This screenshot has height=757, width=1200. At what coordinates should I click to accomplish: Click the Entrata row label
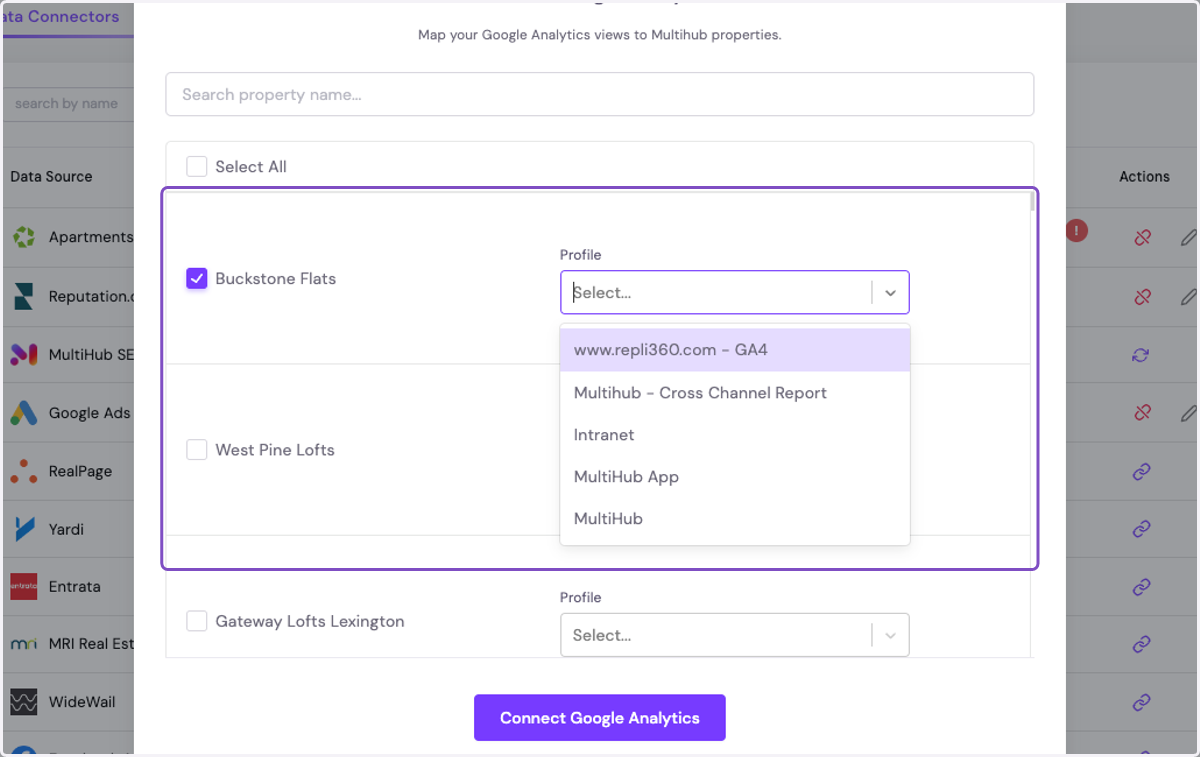(x=75, y=586)
